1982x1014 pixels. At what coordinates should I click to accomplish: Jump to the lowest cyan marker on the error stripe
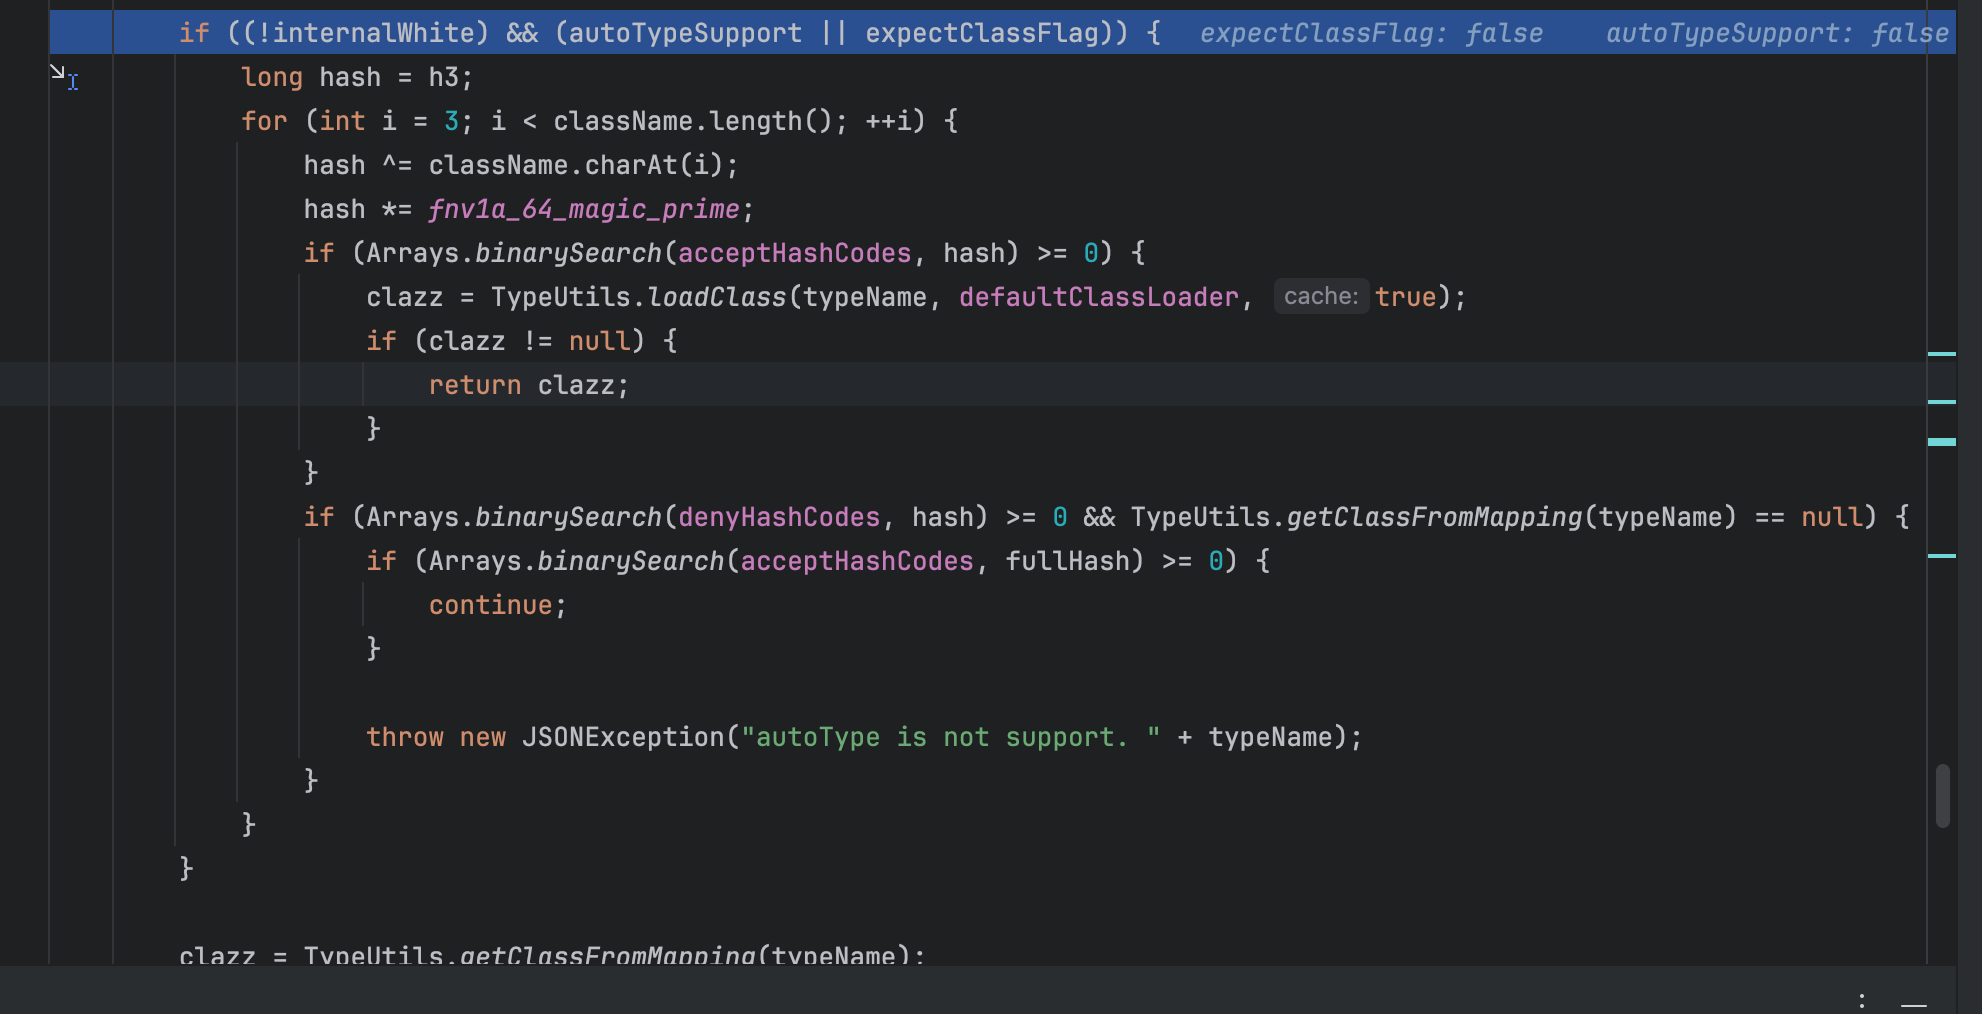[1942, 555]
